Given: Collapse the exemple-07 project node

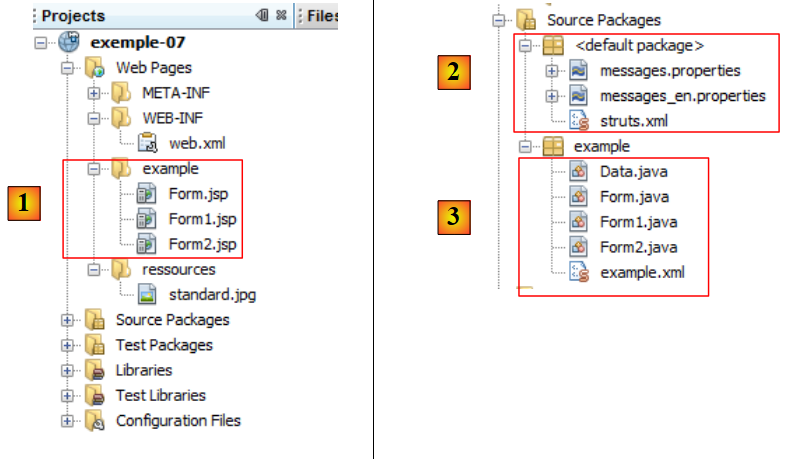Looking at the screenshot, I should (x=41, y=43).
